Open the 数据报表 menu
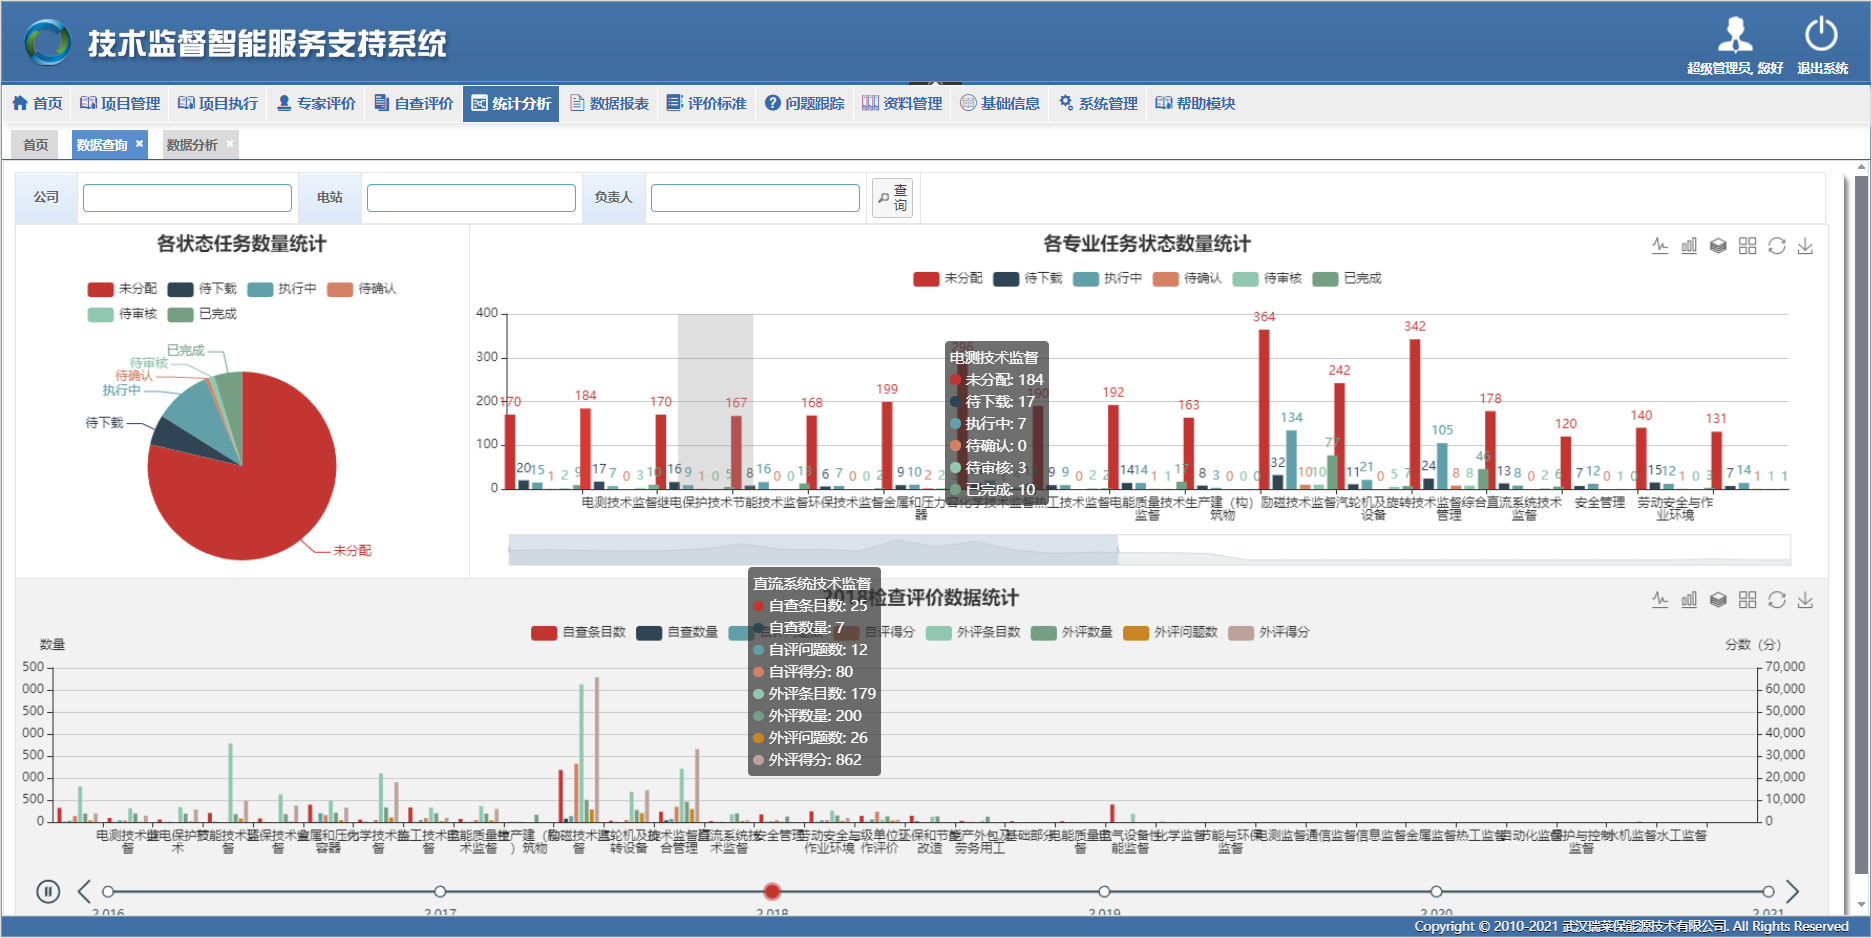This screenshot has width=1872, height=938. 610,103
